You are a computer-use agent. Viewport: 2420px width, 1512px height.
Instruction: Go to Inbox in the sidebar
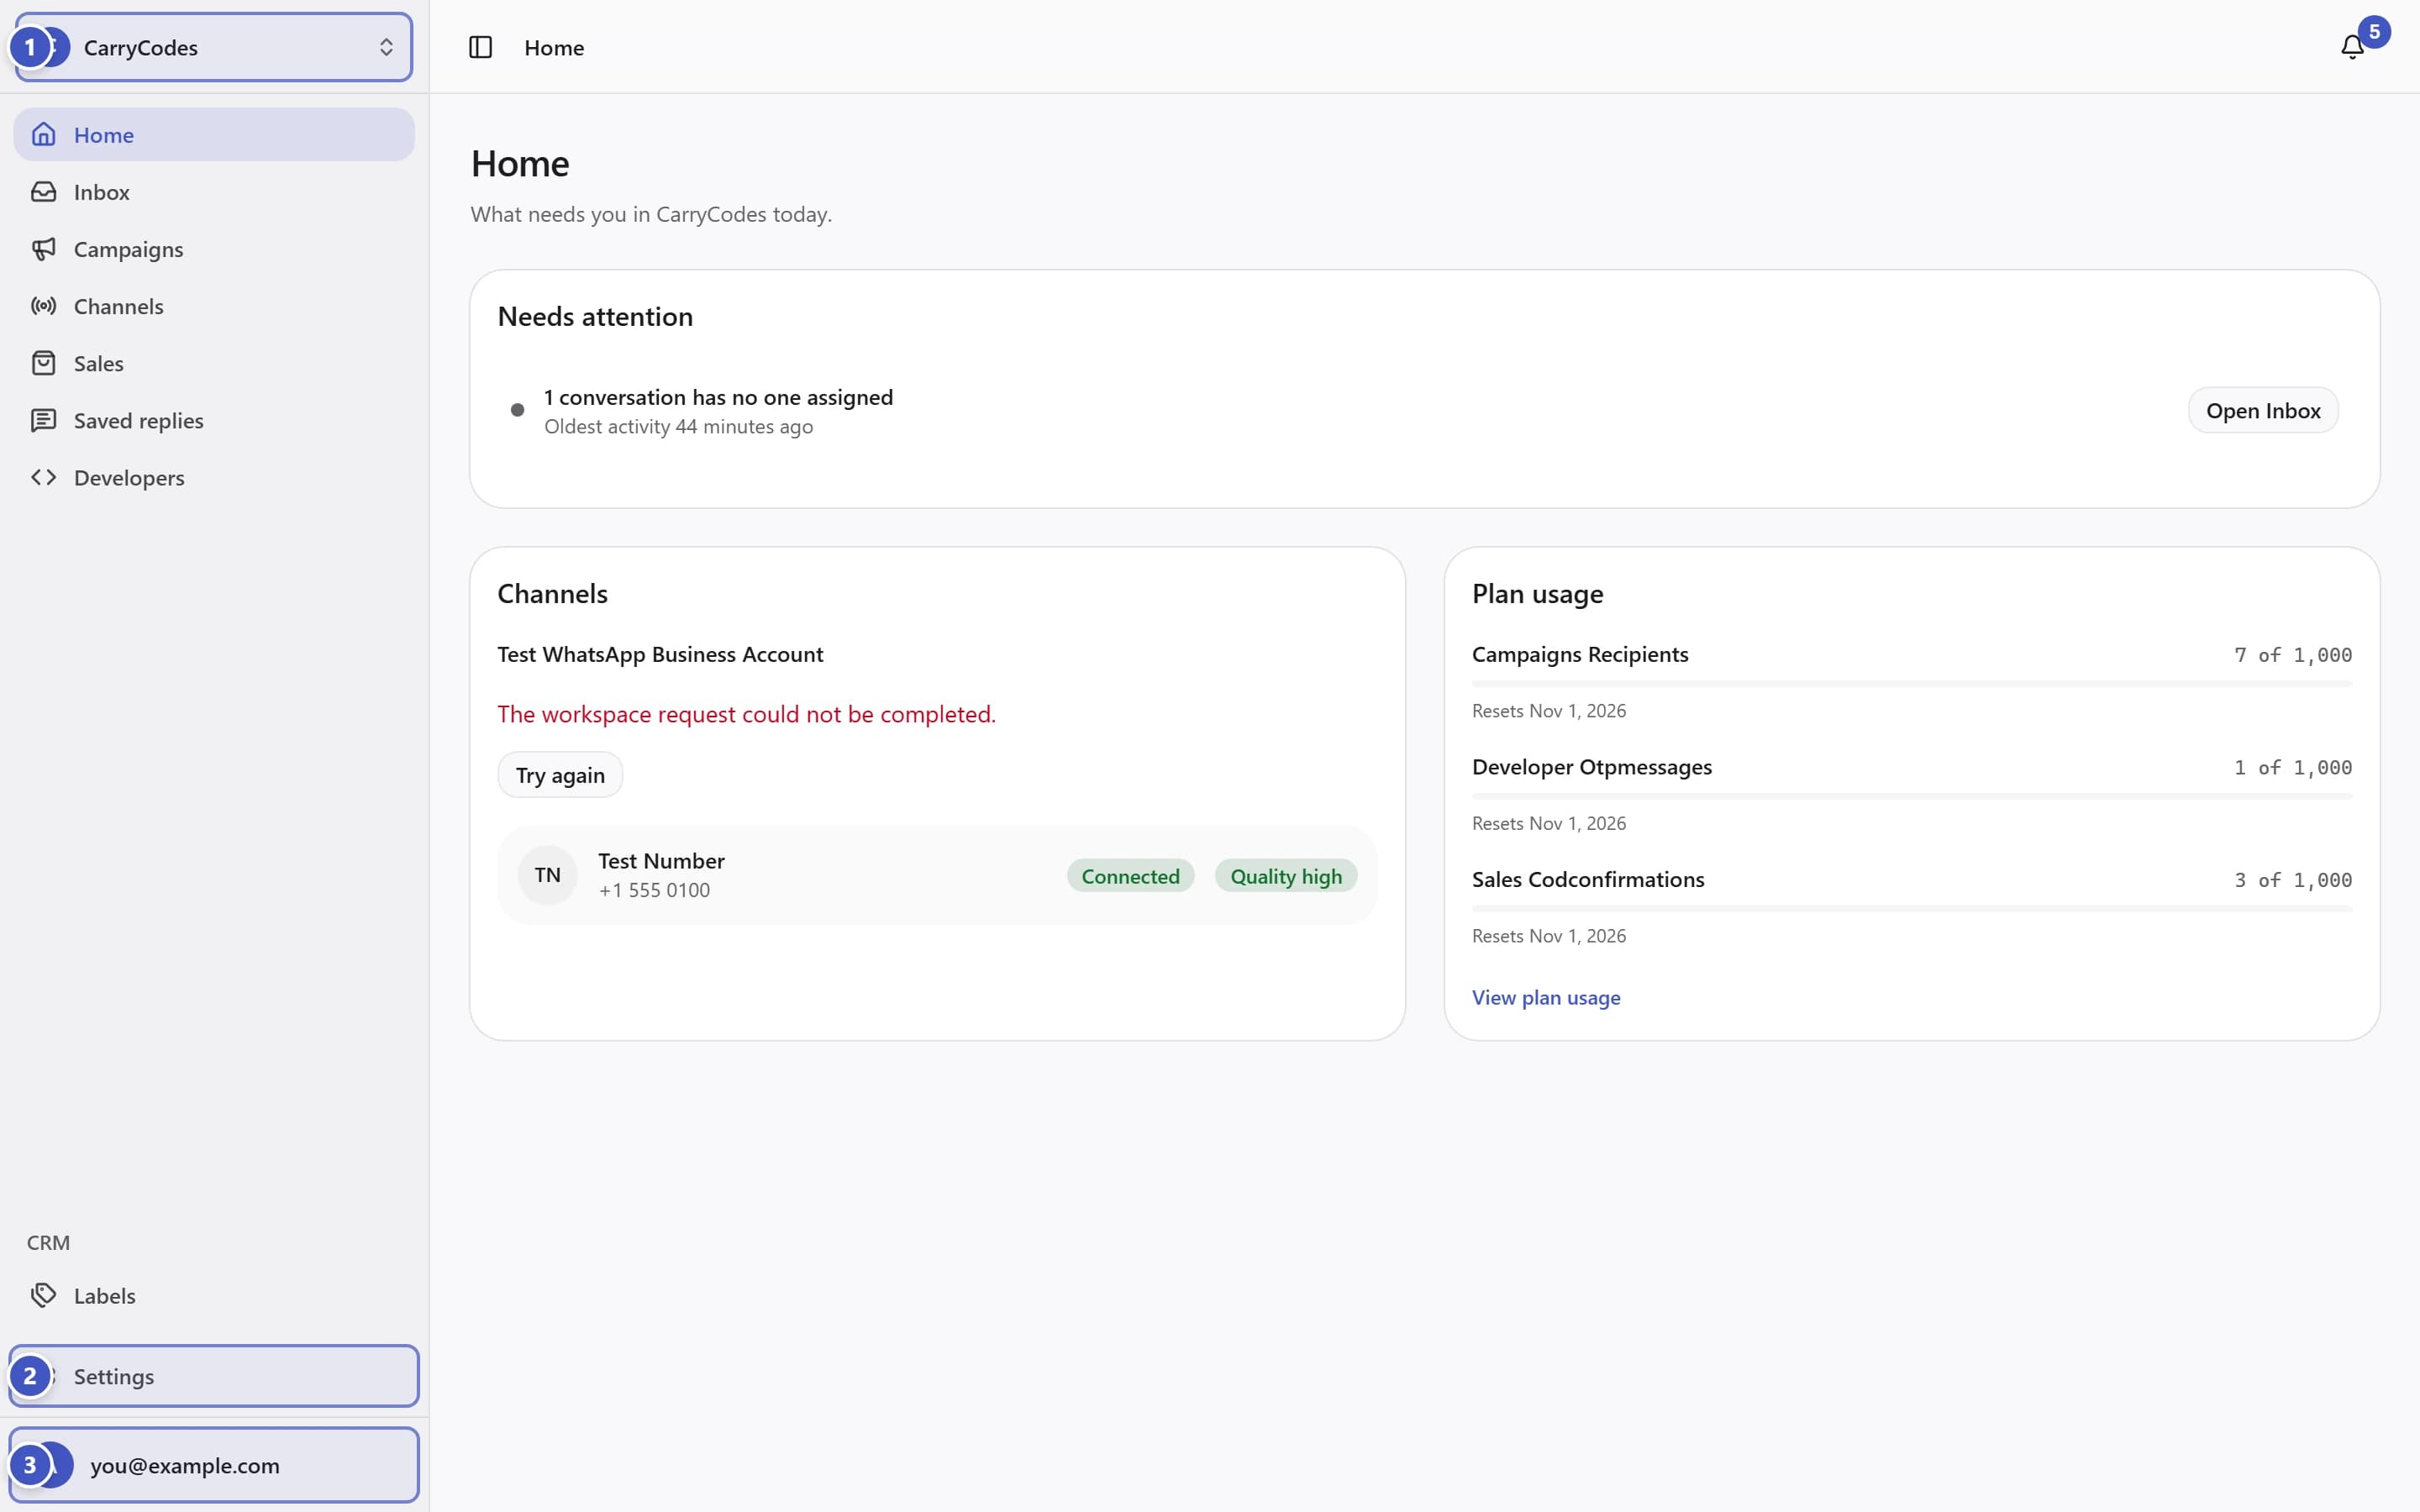[214, 192]
